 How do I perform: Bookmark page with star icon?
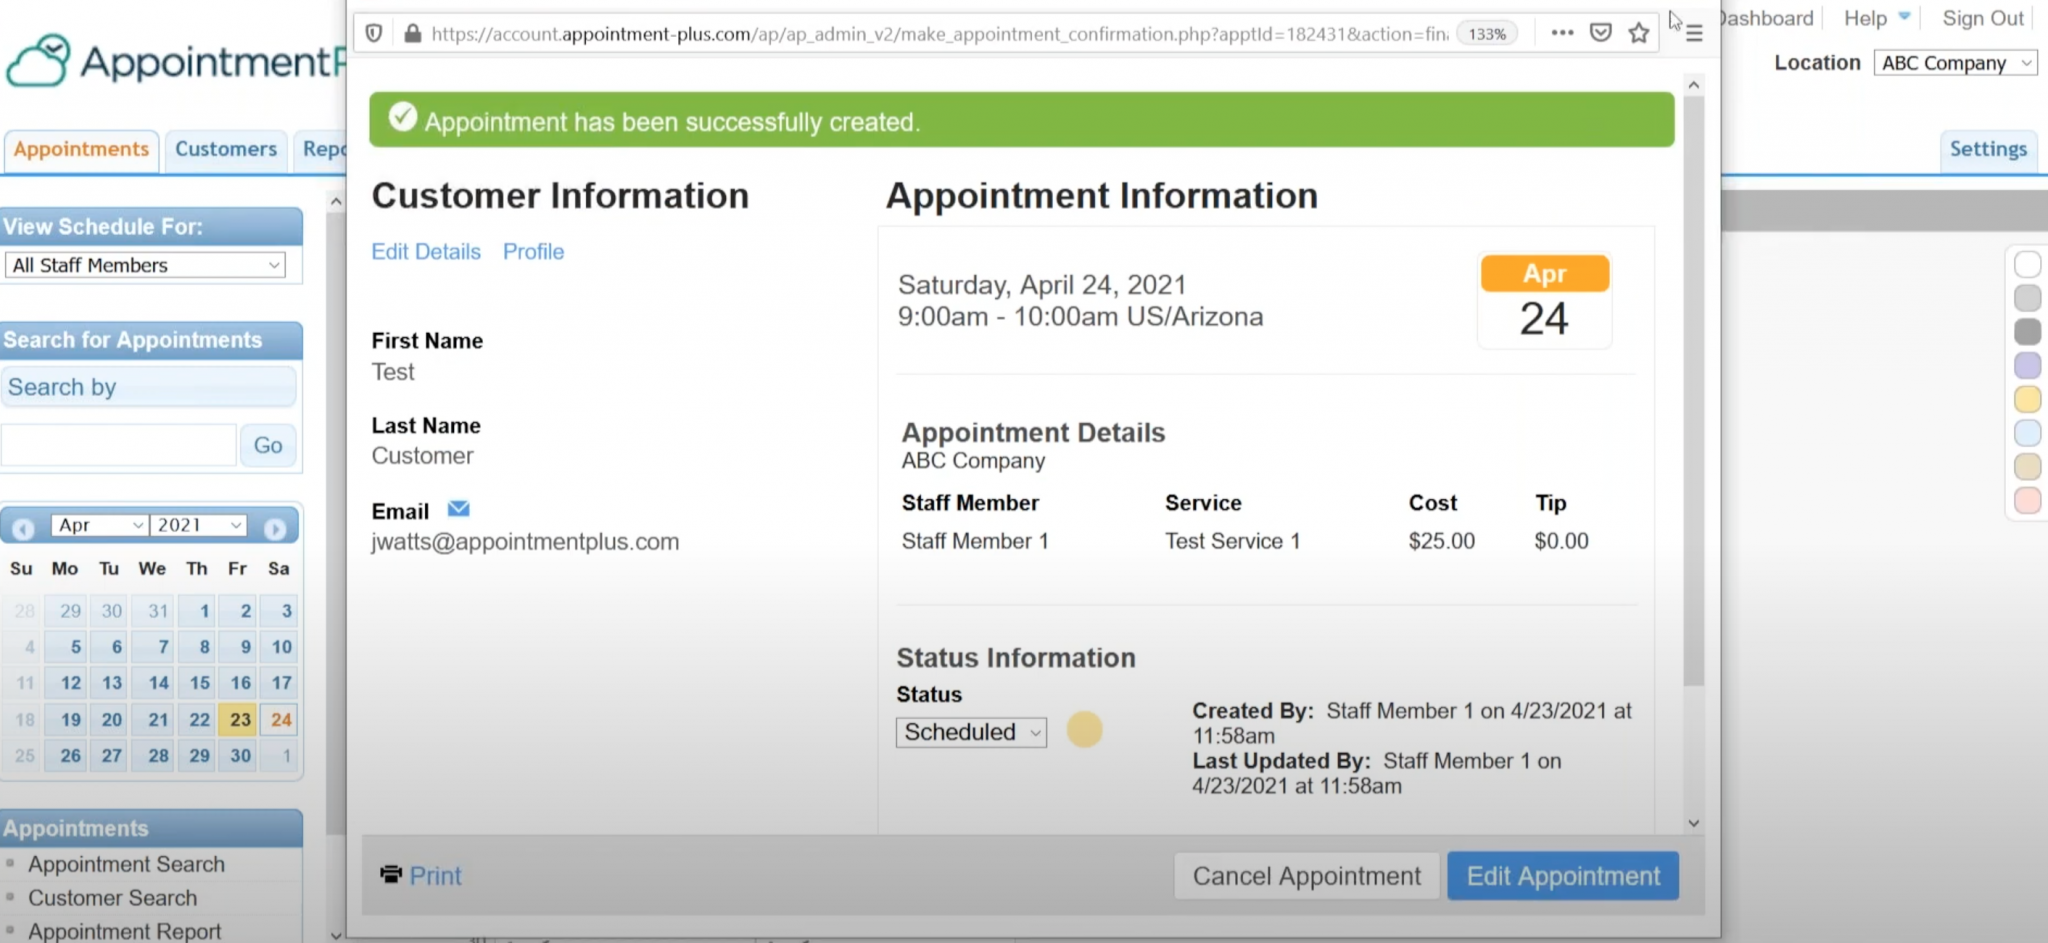[x=1639, y=33]
